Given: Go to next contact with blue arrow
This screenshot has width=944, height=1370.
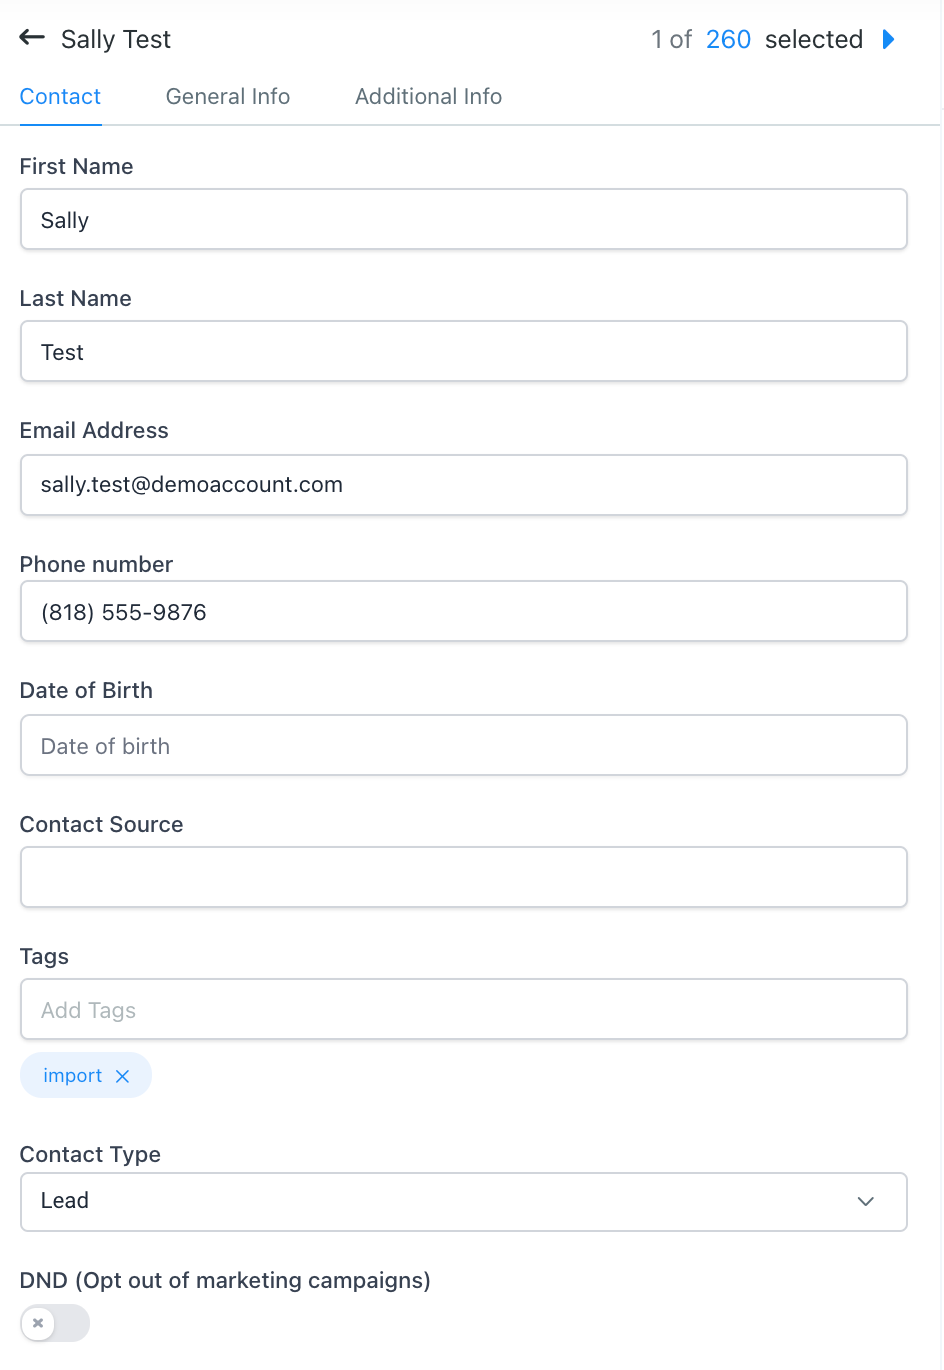Looking at the screenshot, I should tap(888, 39).
